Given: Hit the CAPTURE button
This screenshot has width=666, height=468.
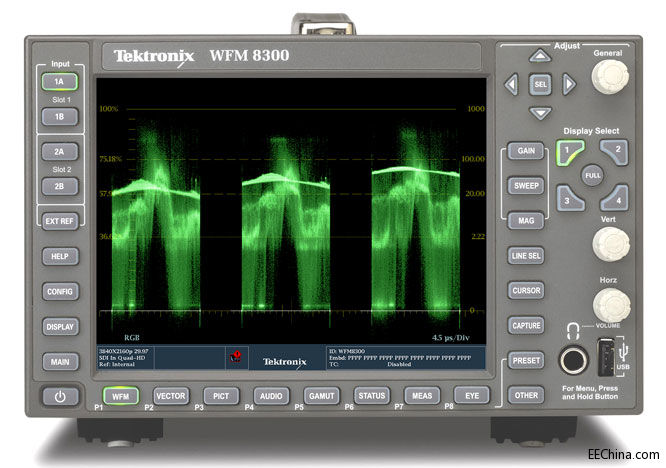Looking at the screenshot, I should (526, 325).
